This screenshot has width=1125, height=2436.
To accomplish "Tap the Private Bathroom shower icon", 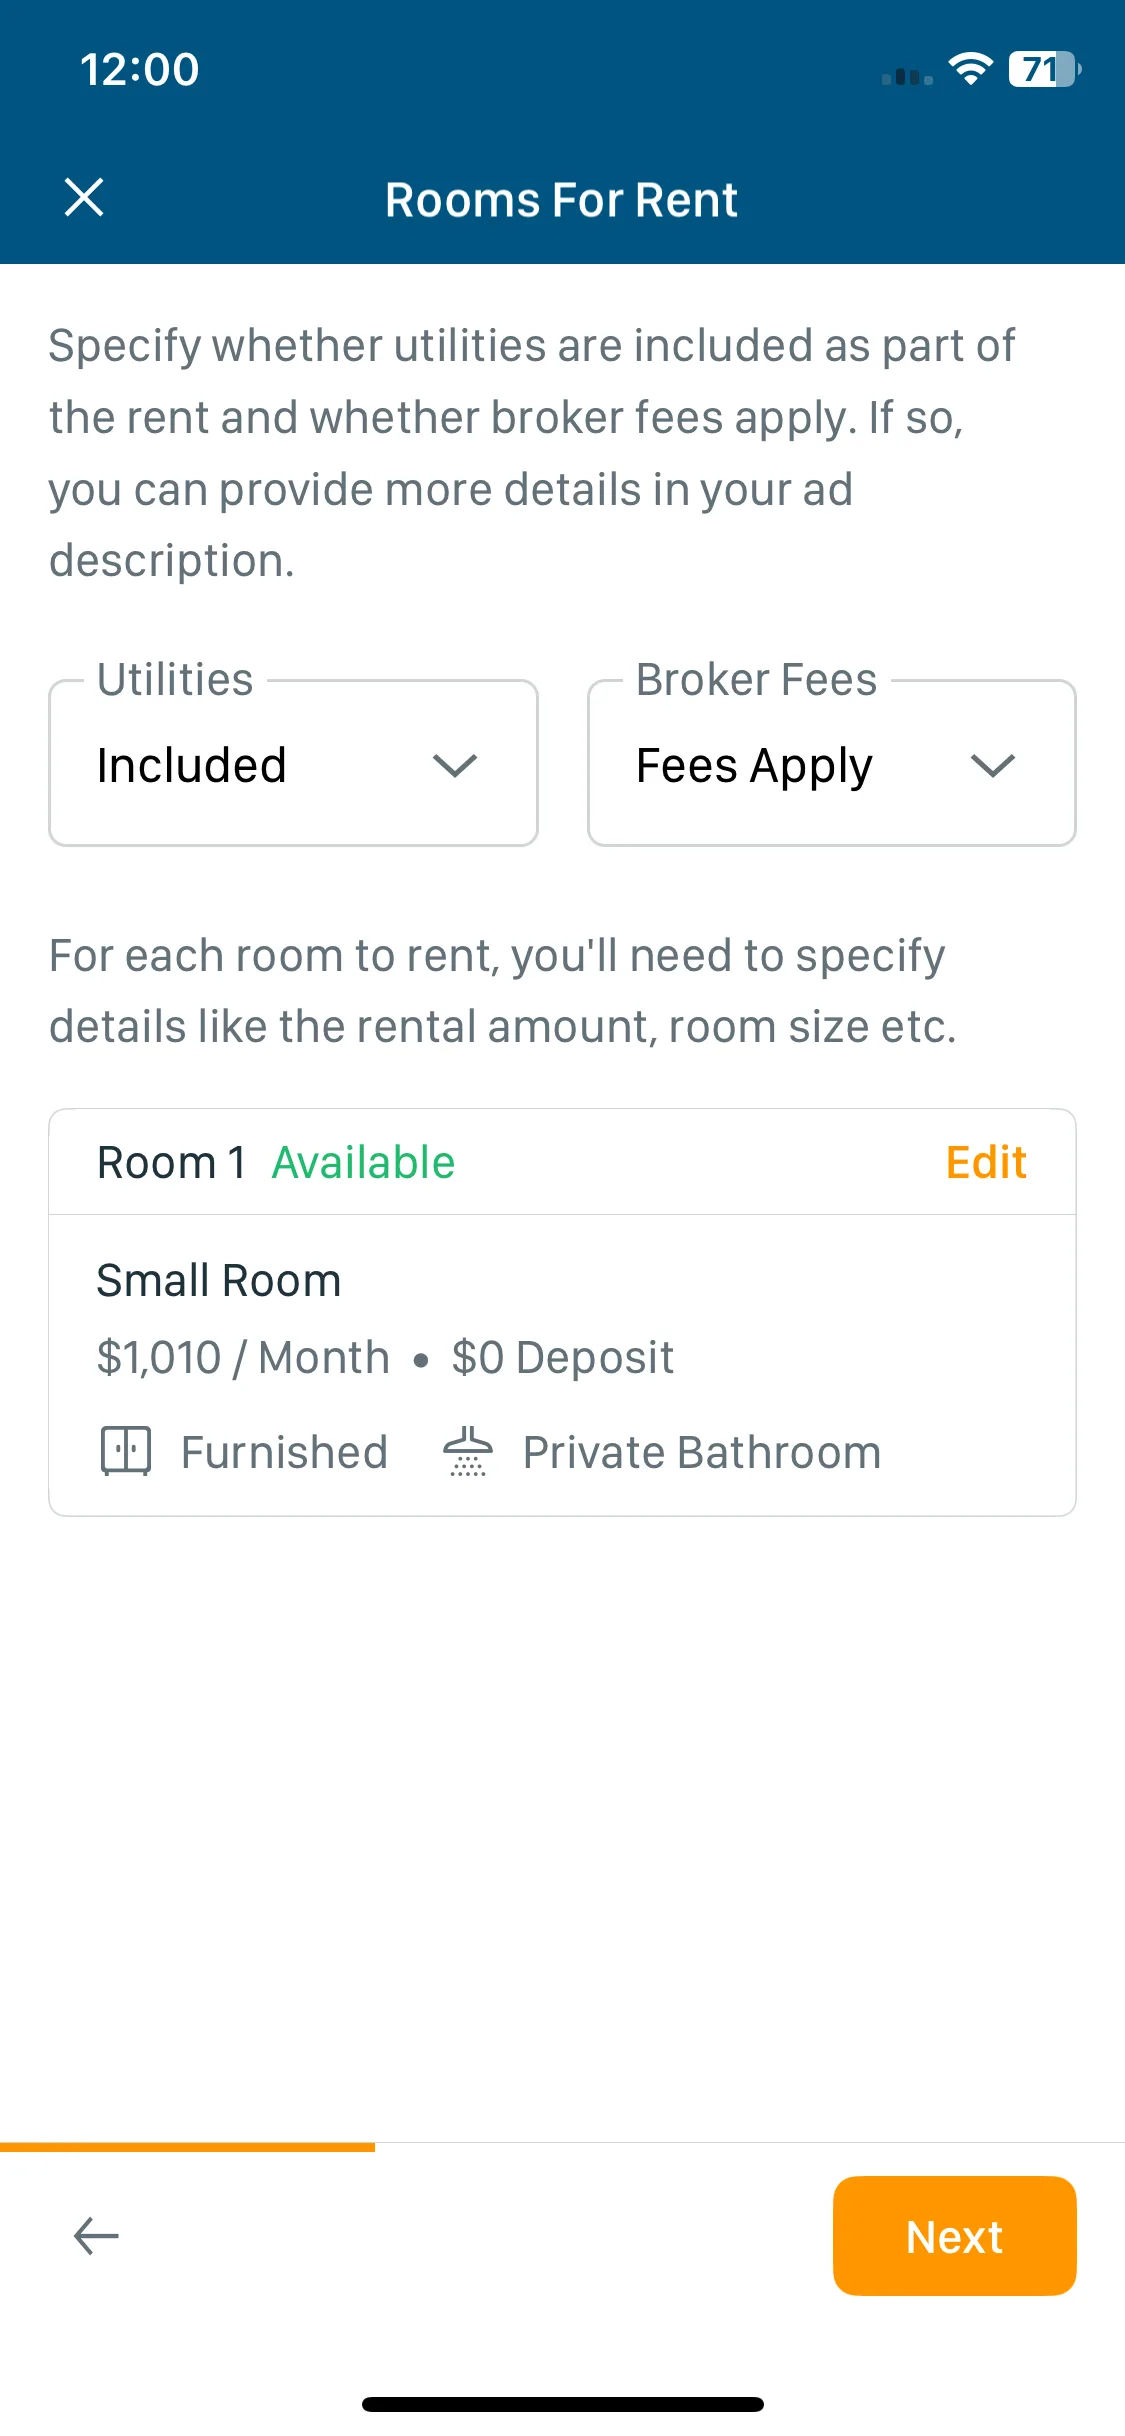I will pyautogui.click(x=468, y=1451).
